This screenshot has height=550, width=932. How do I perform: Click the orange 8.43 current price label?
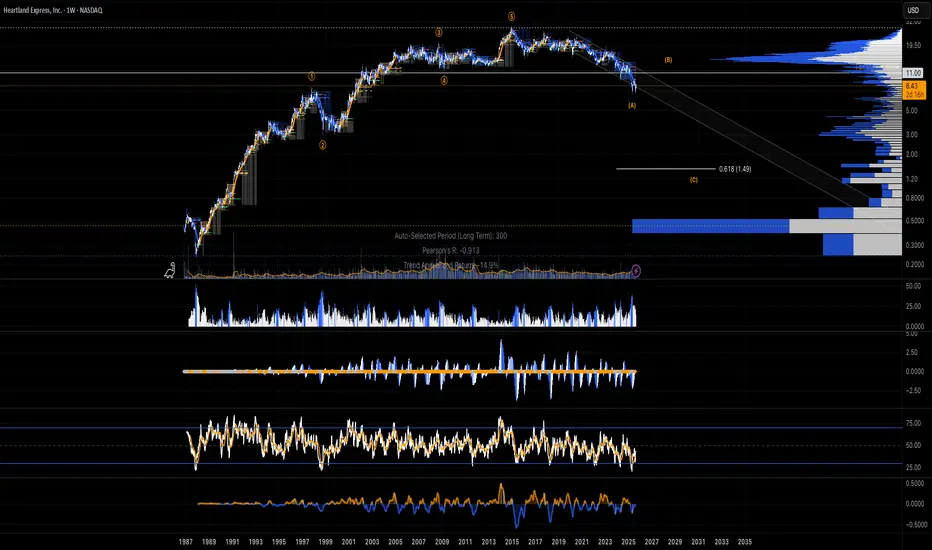914,90
